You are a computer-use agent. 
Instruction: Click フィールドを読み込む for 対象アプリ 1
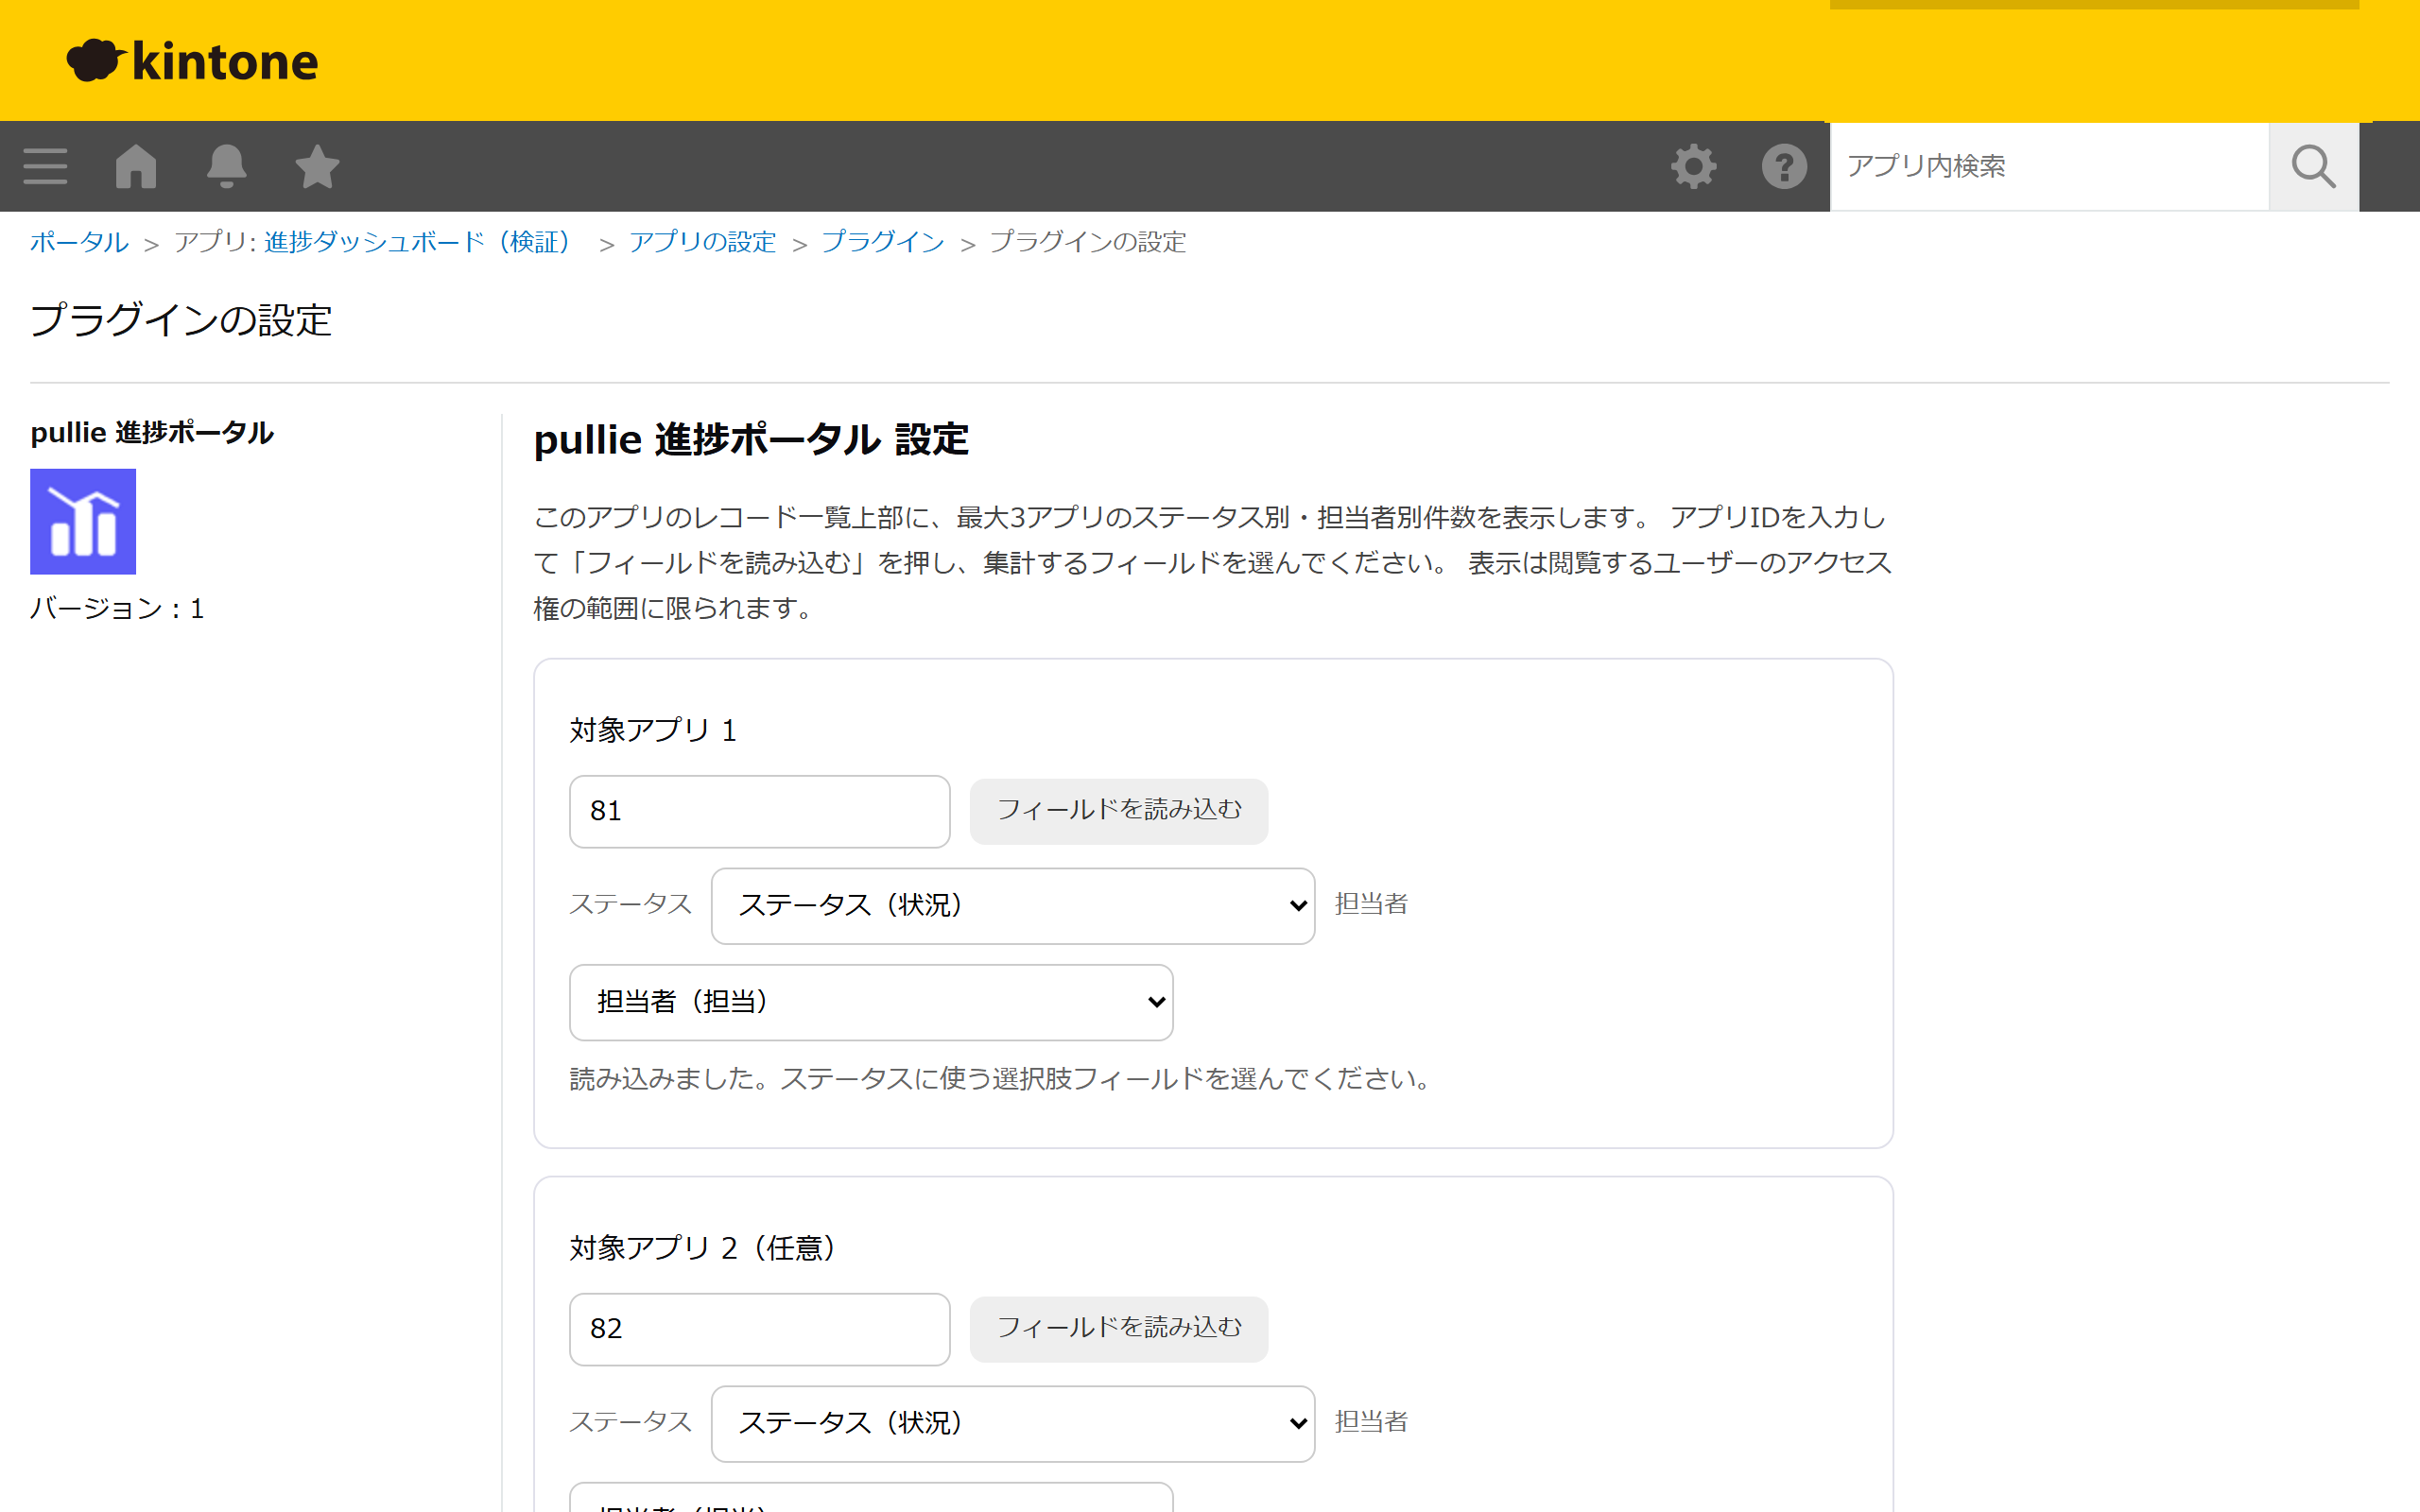[1118, 811]
